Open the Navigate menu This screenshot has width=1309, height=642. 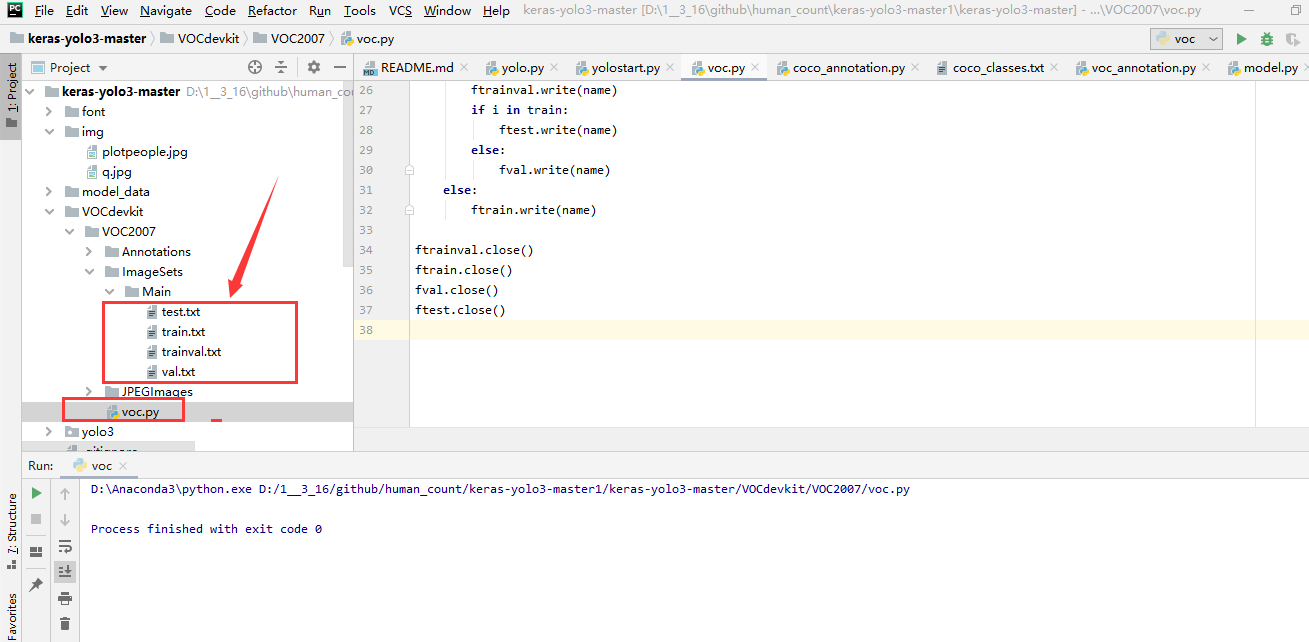click(166, 11)
